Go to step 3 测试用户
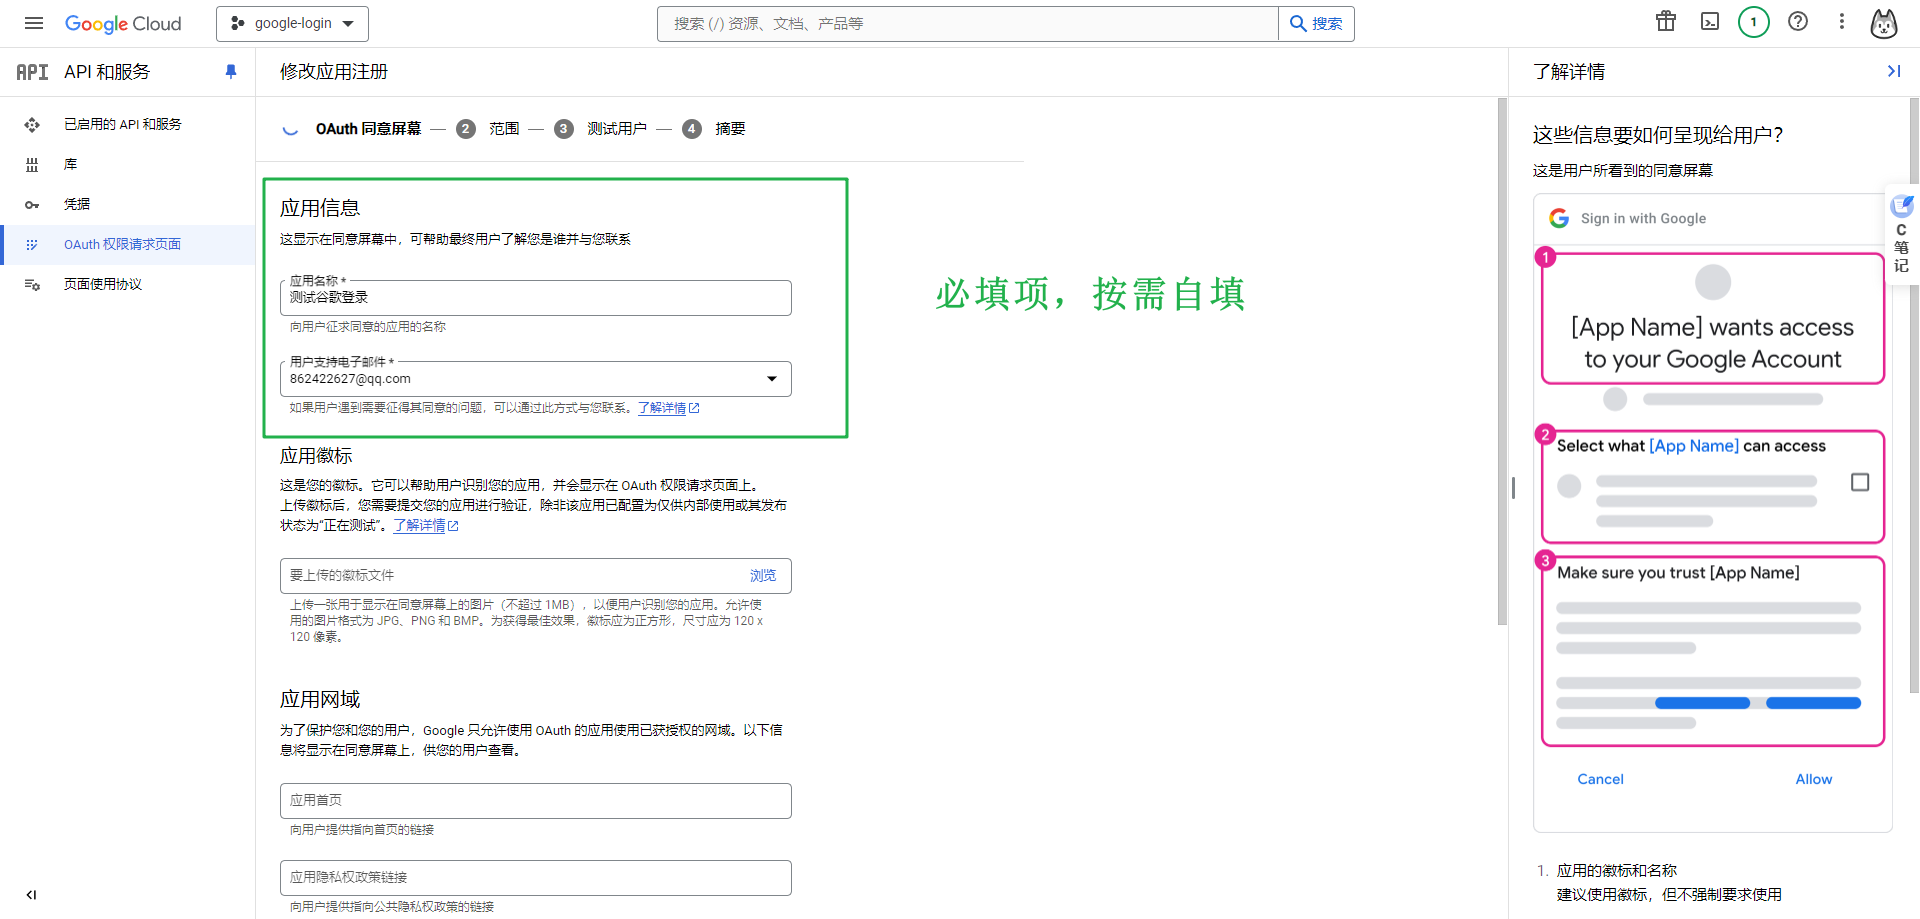 (x=602, y=129)
